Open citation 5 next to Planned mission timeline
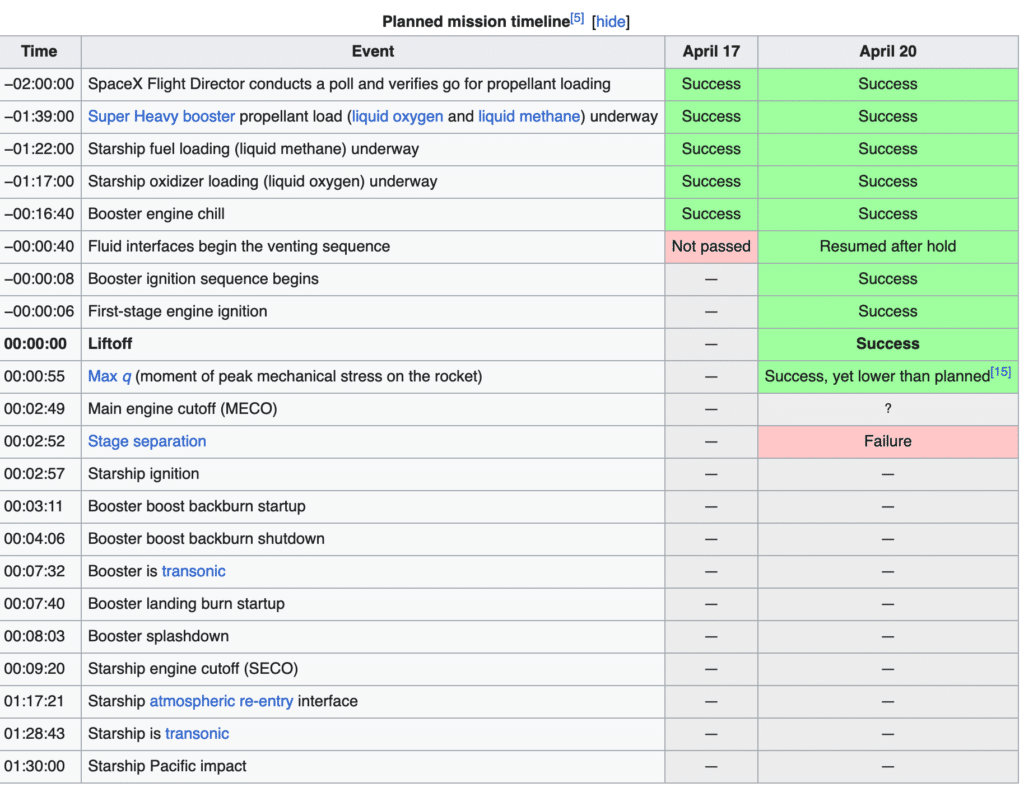Image resolution: width=1024 pixels, height=792 pixels. [577, 18]
